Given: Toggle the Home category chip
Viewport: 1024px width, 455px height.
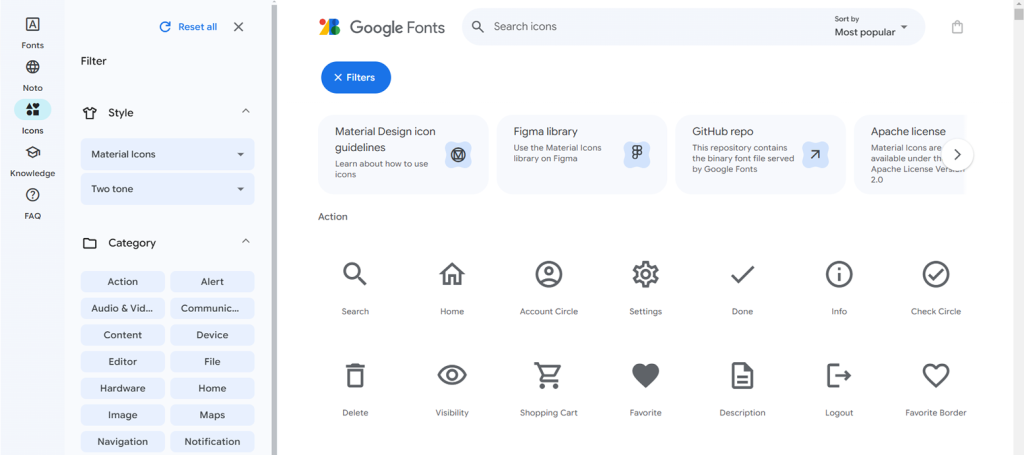Looking at the screenshot, I should (x=212, y=388).
